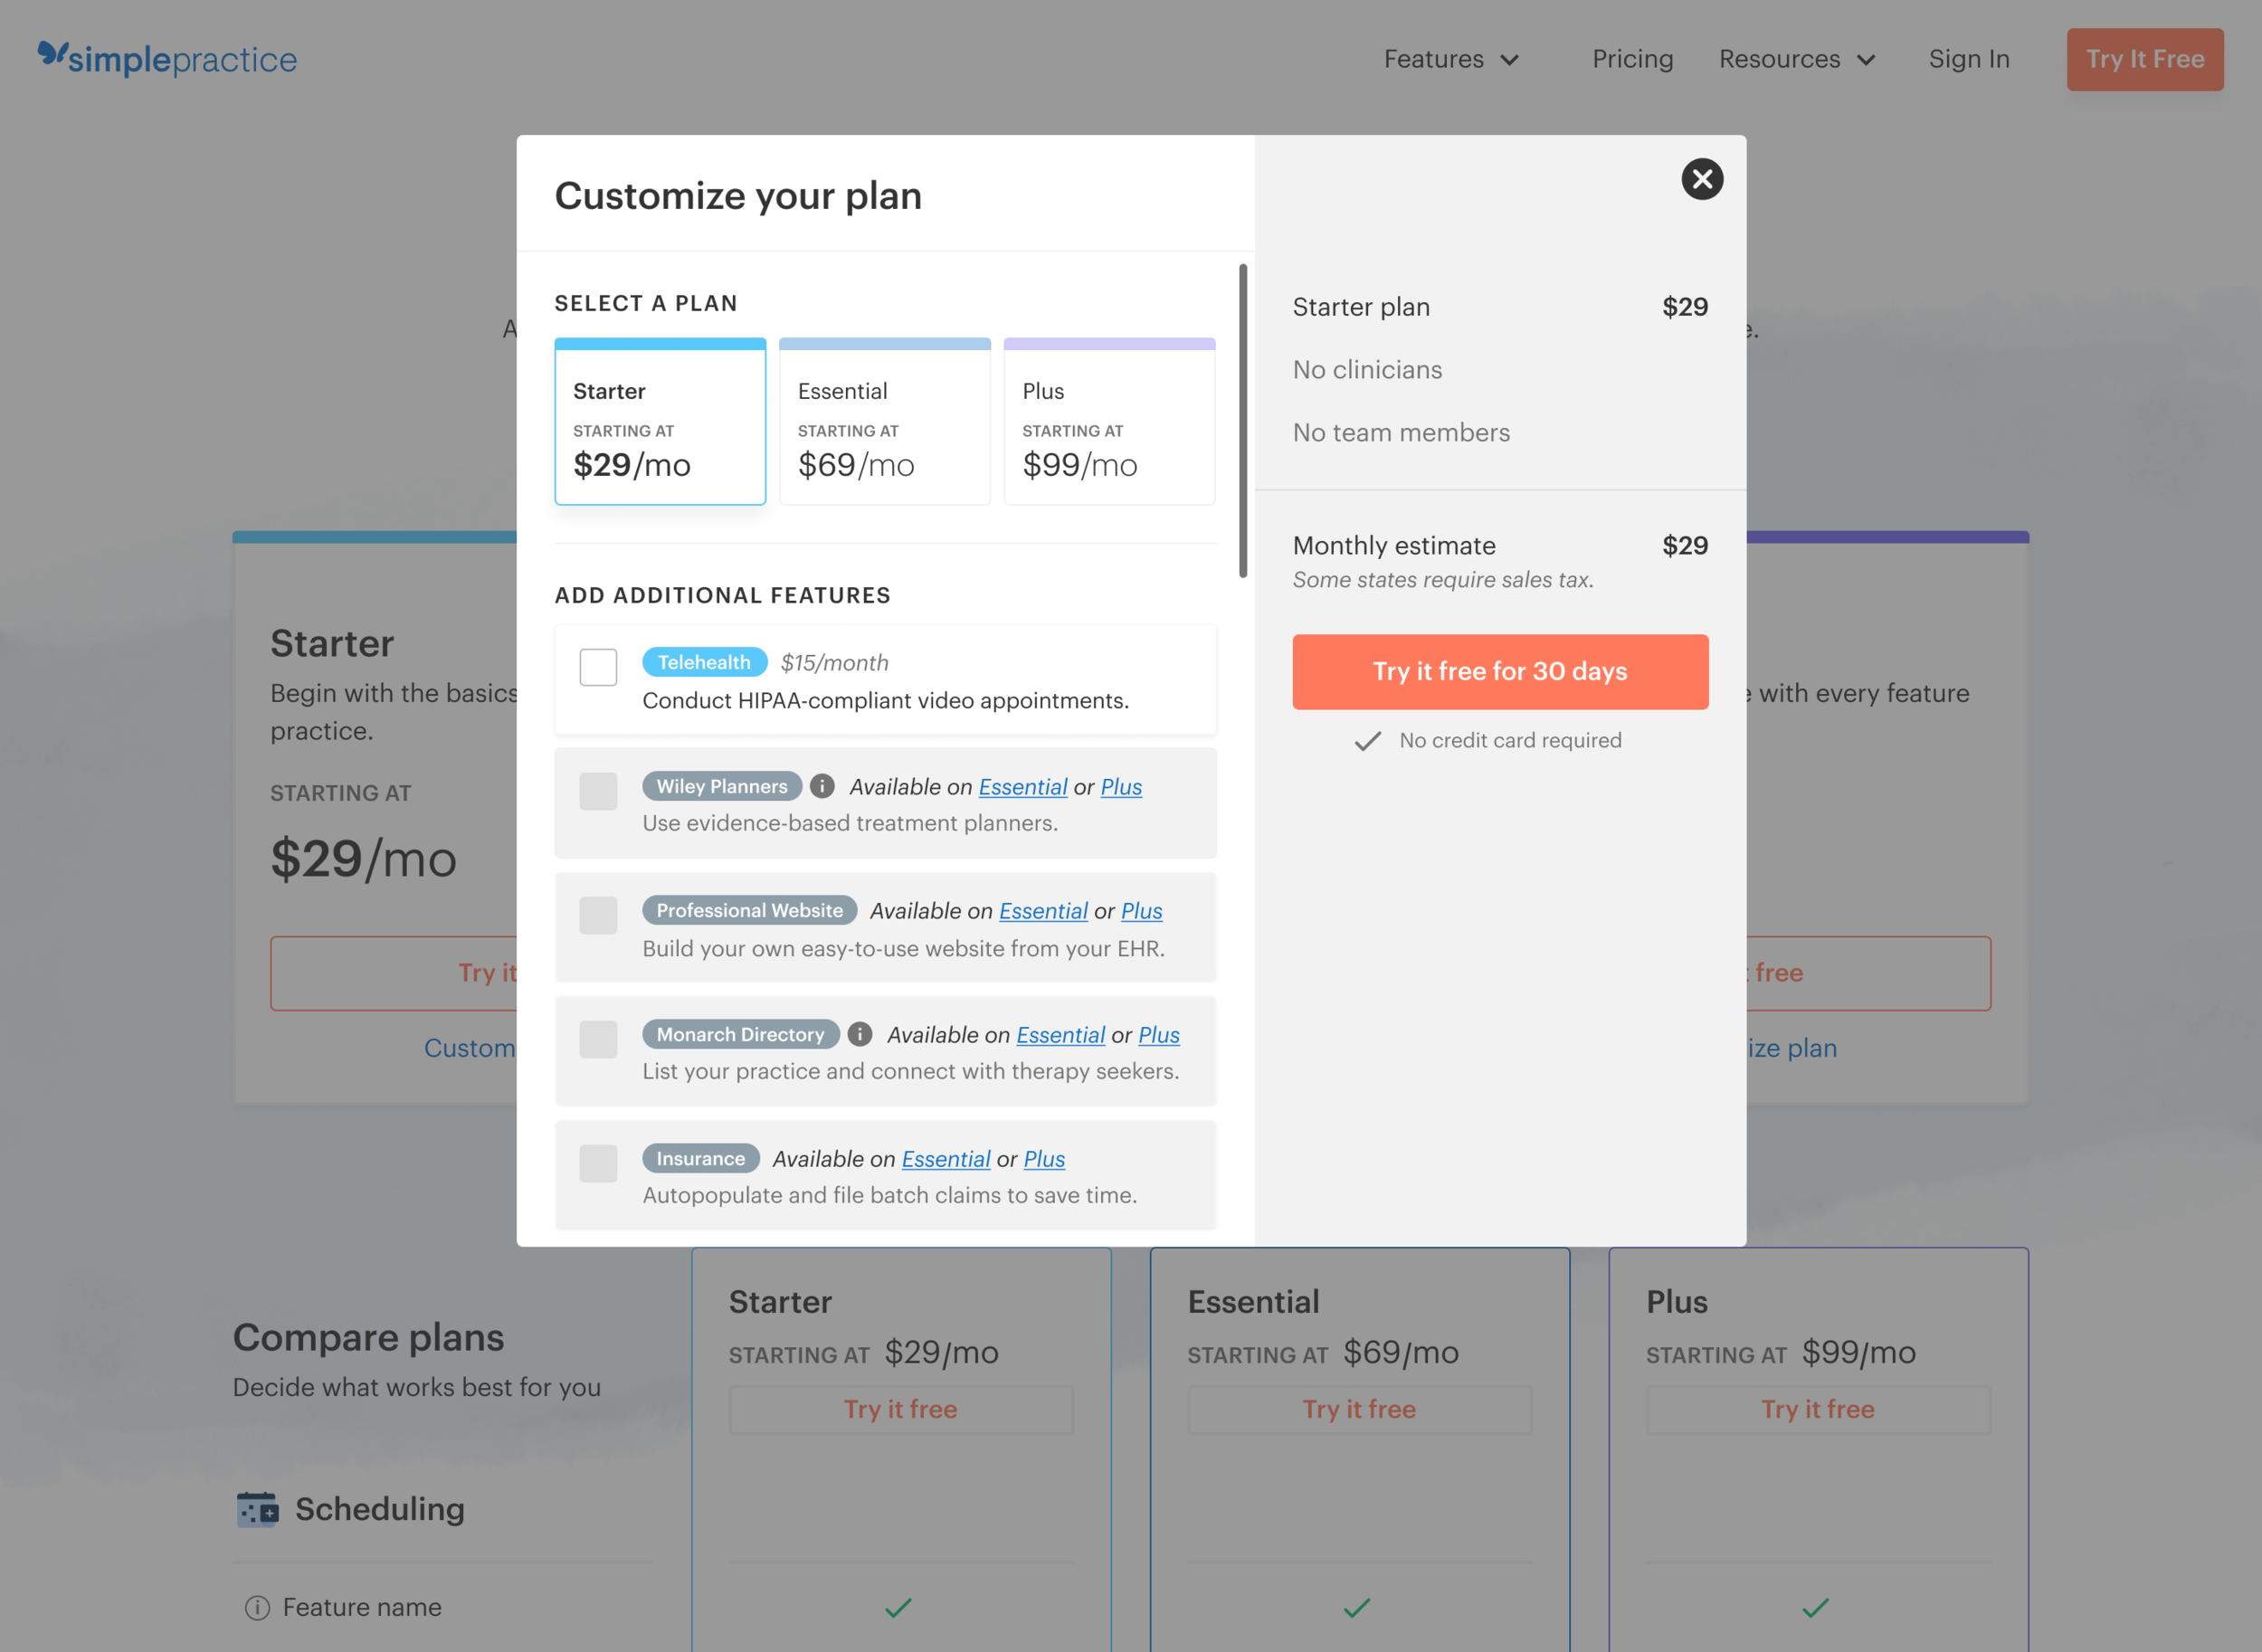Click the checkmark by No credit card required
The height and width of the screenshot is (1652, 2262).
(1367, 741)
